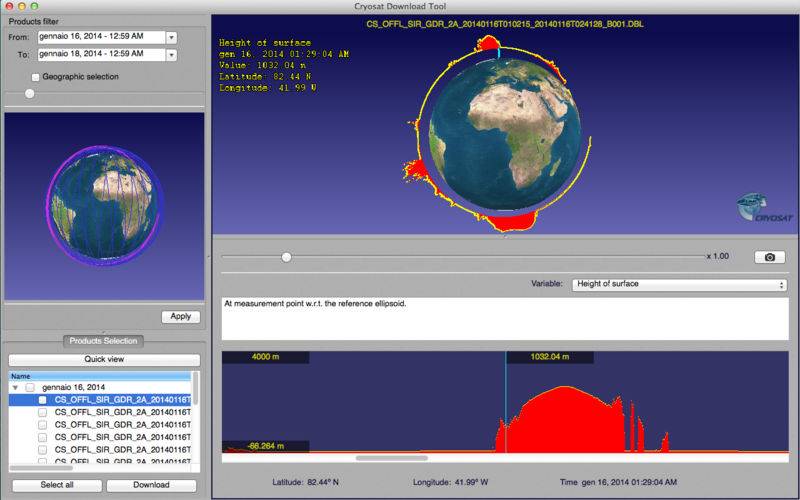Click the camera snapshot button
Screen dimensions: 800x500
769,257
